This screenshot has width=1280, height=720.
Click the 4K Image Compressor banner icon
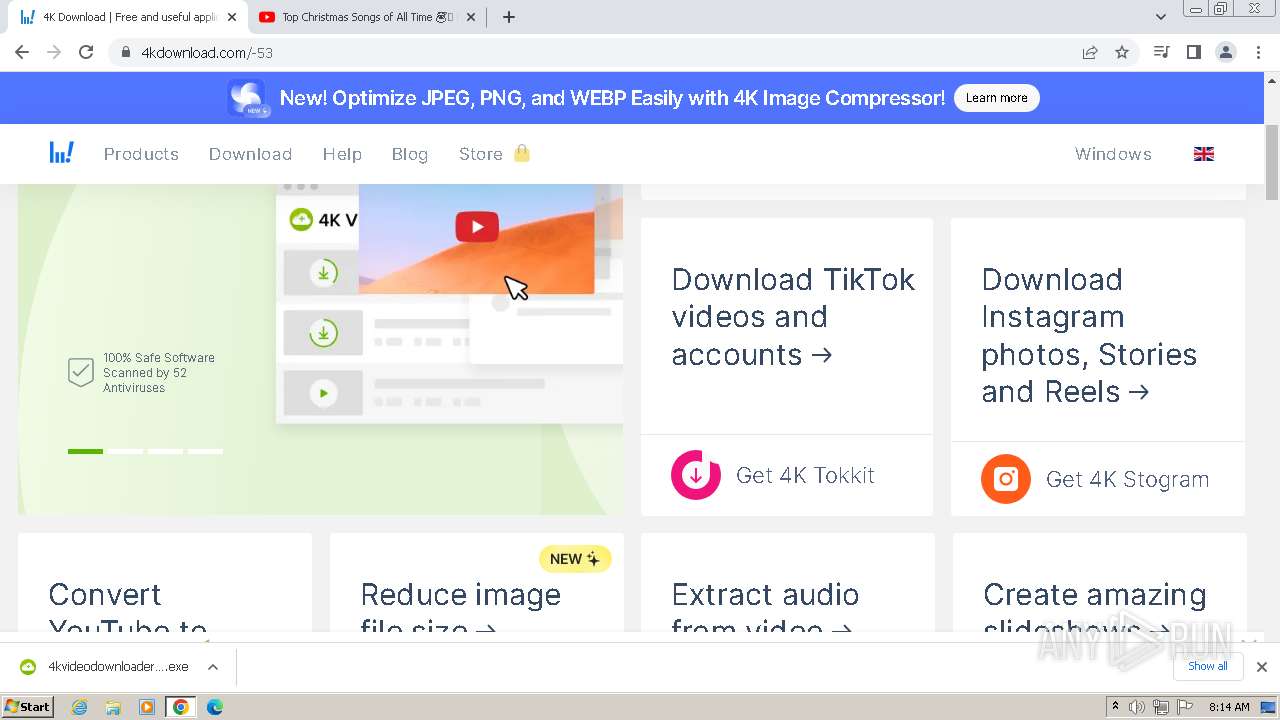pyautogui.click(x=247, y=98)
